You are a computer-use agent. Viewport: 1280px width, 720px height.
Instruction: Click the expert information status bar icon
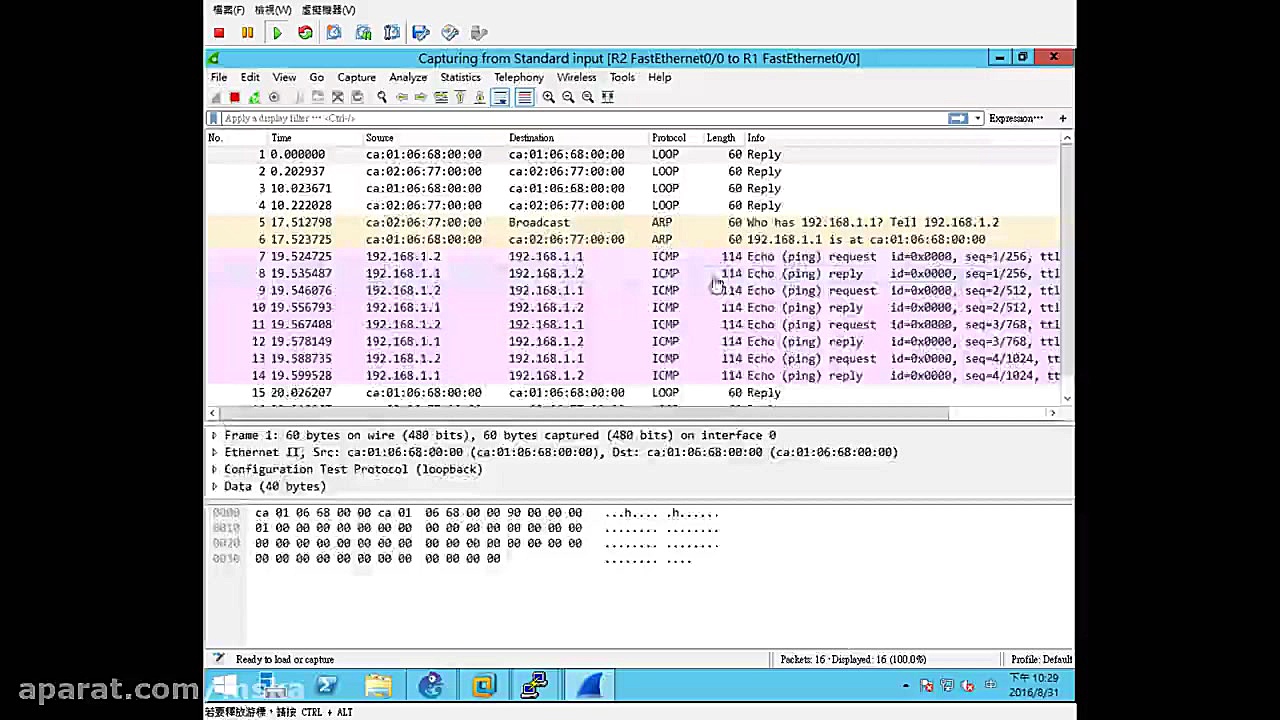(219, 659)
